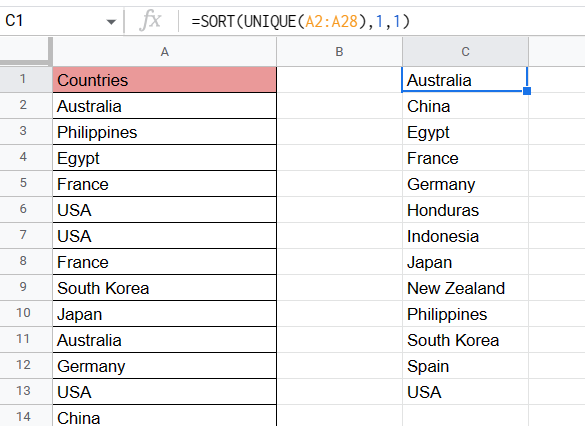Select row 11 header
The image size is (585, 426).
(x=25, y=339)
